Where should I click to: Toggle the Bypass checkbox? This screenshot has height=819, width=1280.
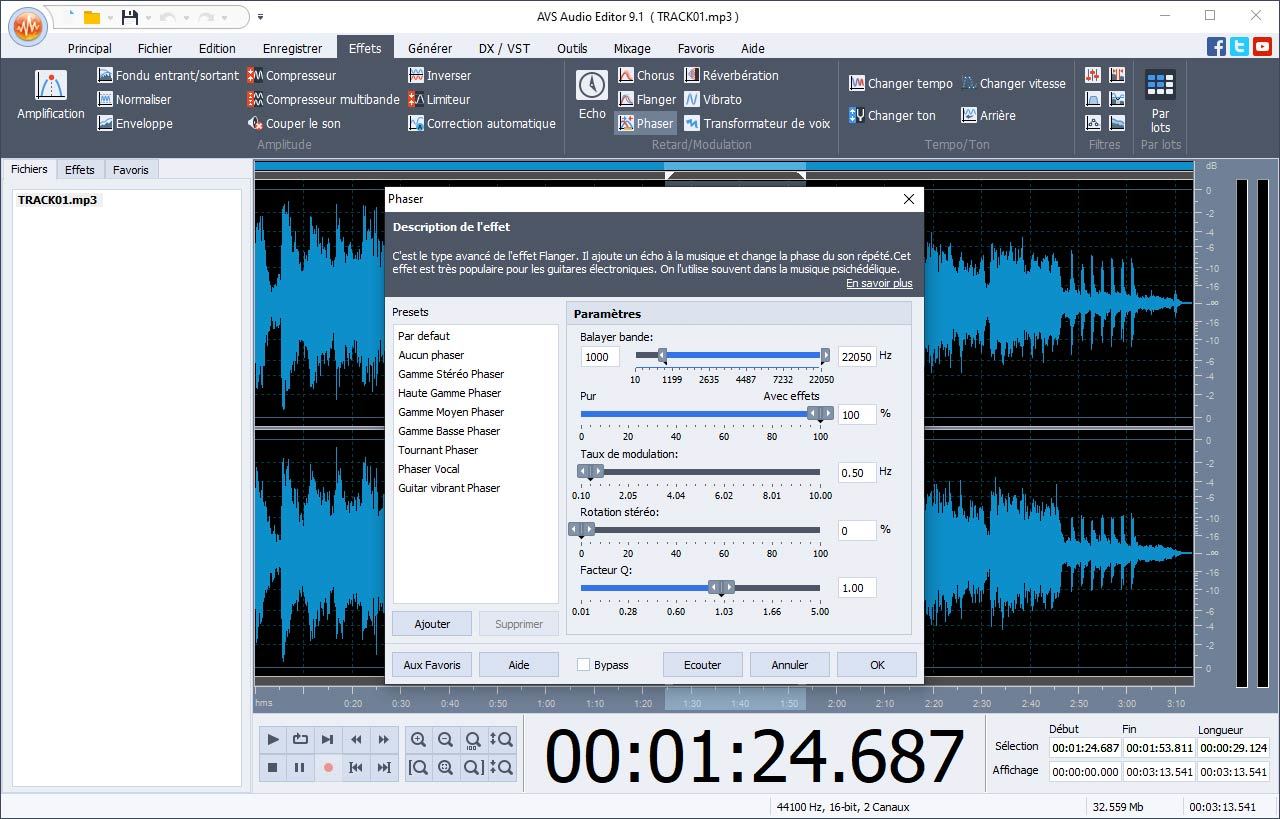[x=584, y=665]
